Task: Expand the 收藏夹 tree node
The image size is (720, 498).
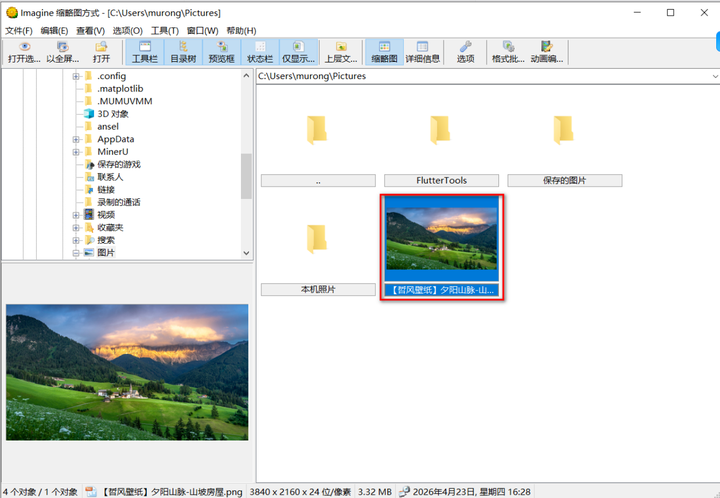Action: (76, 228)
